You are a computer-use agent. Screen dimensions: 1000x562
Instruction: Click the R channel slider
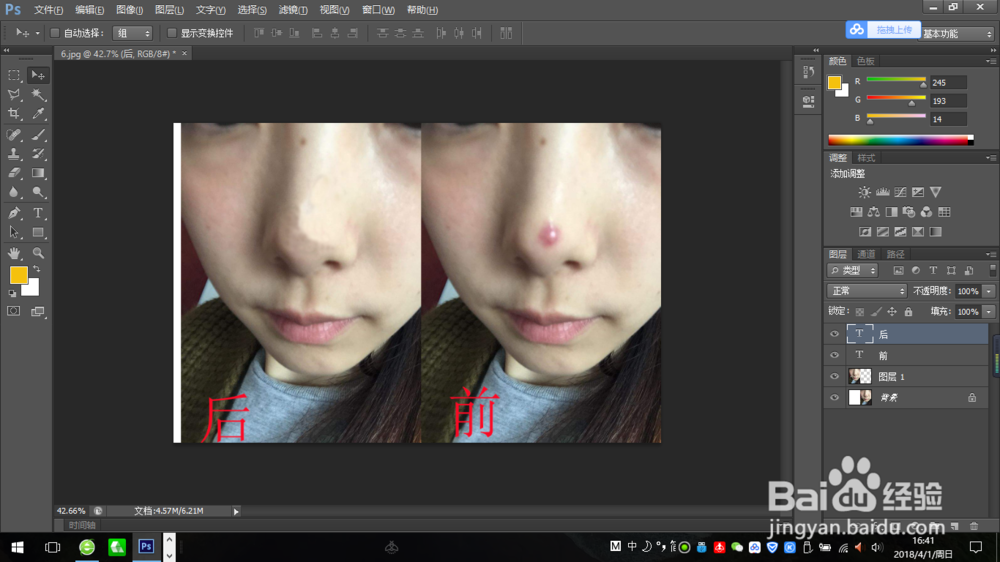[x=896, y=81]
